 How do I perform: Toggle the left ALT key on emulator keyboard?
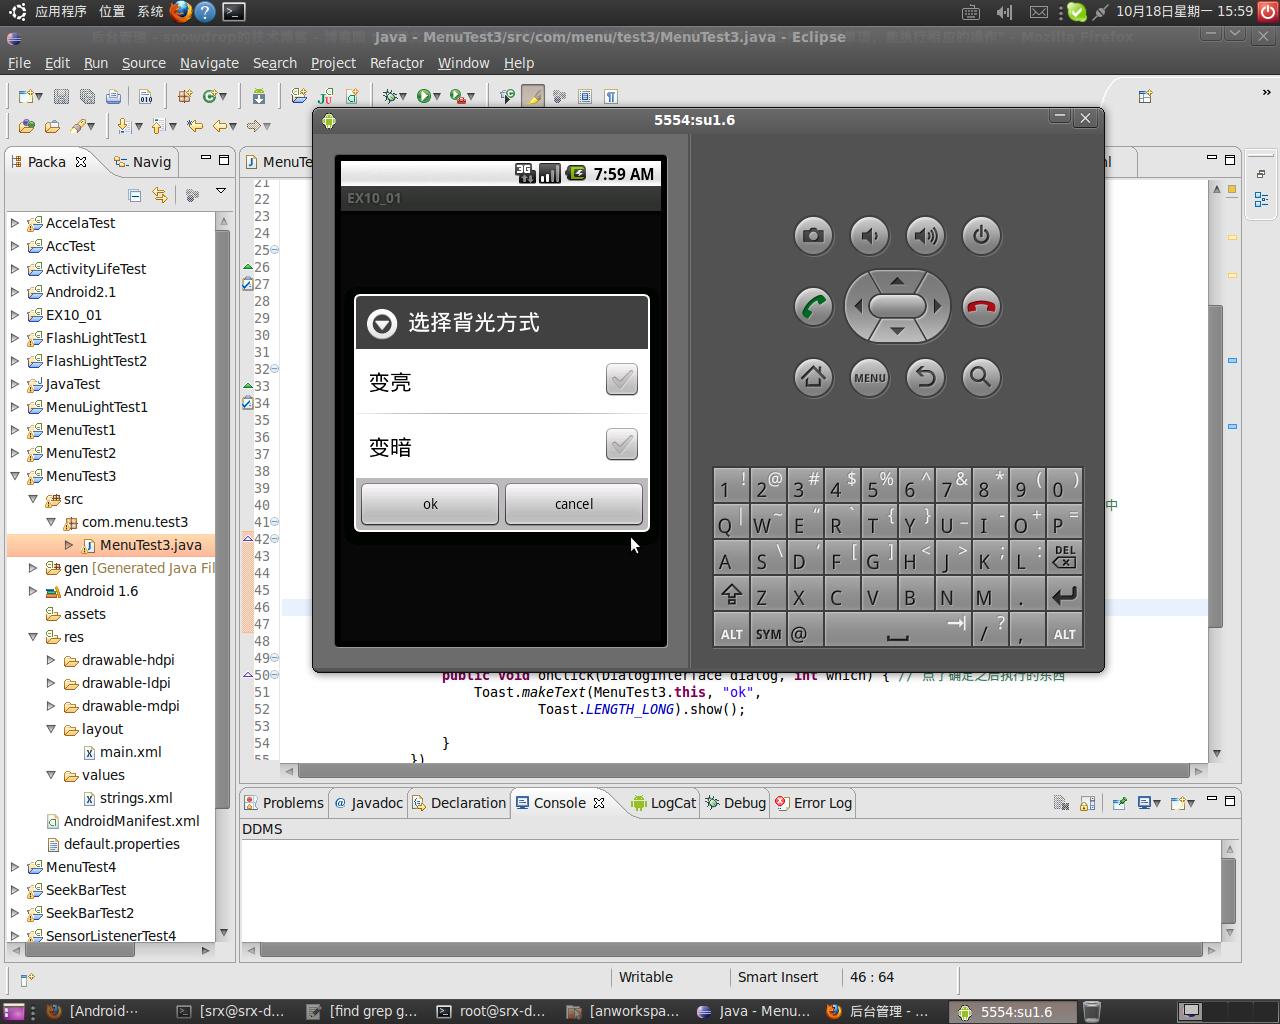pyautogui.click(x=731, y=632)
